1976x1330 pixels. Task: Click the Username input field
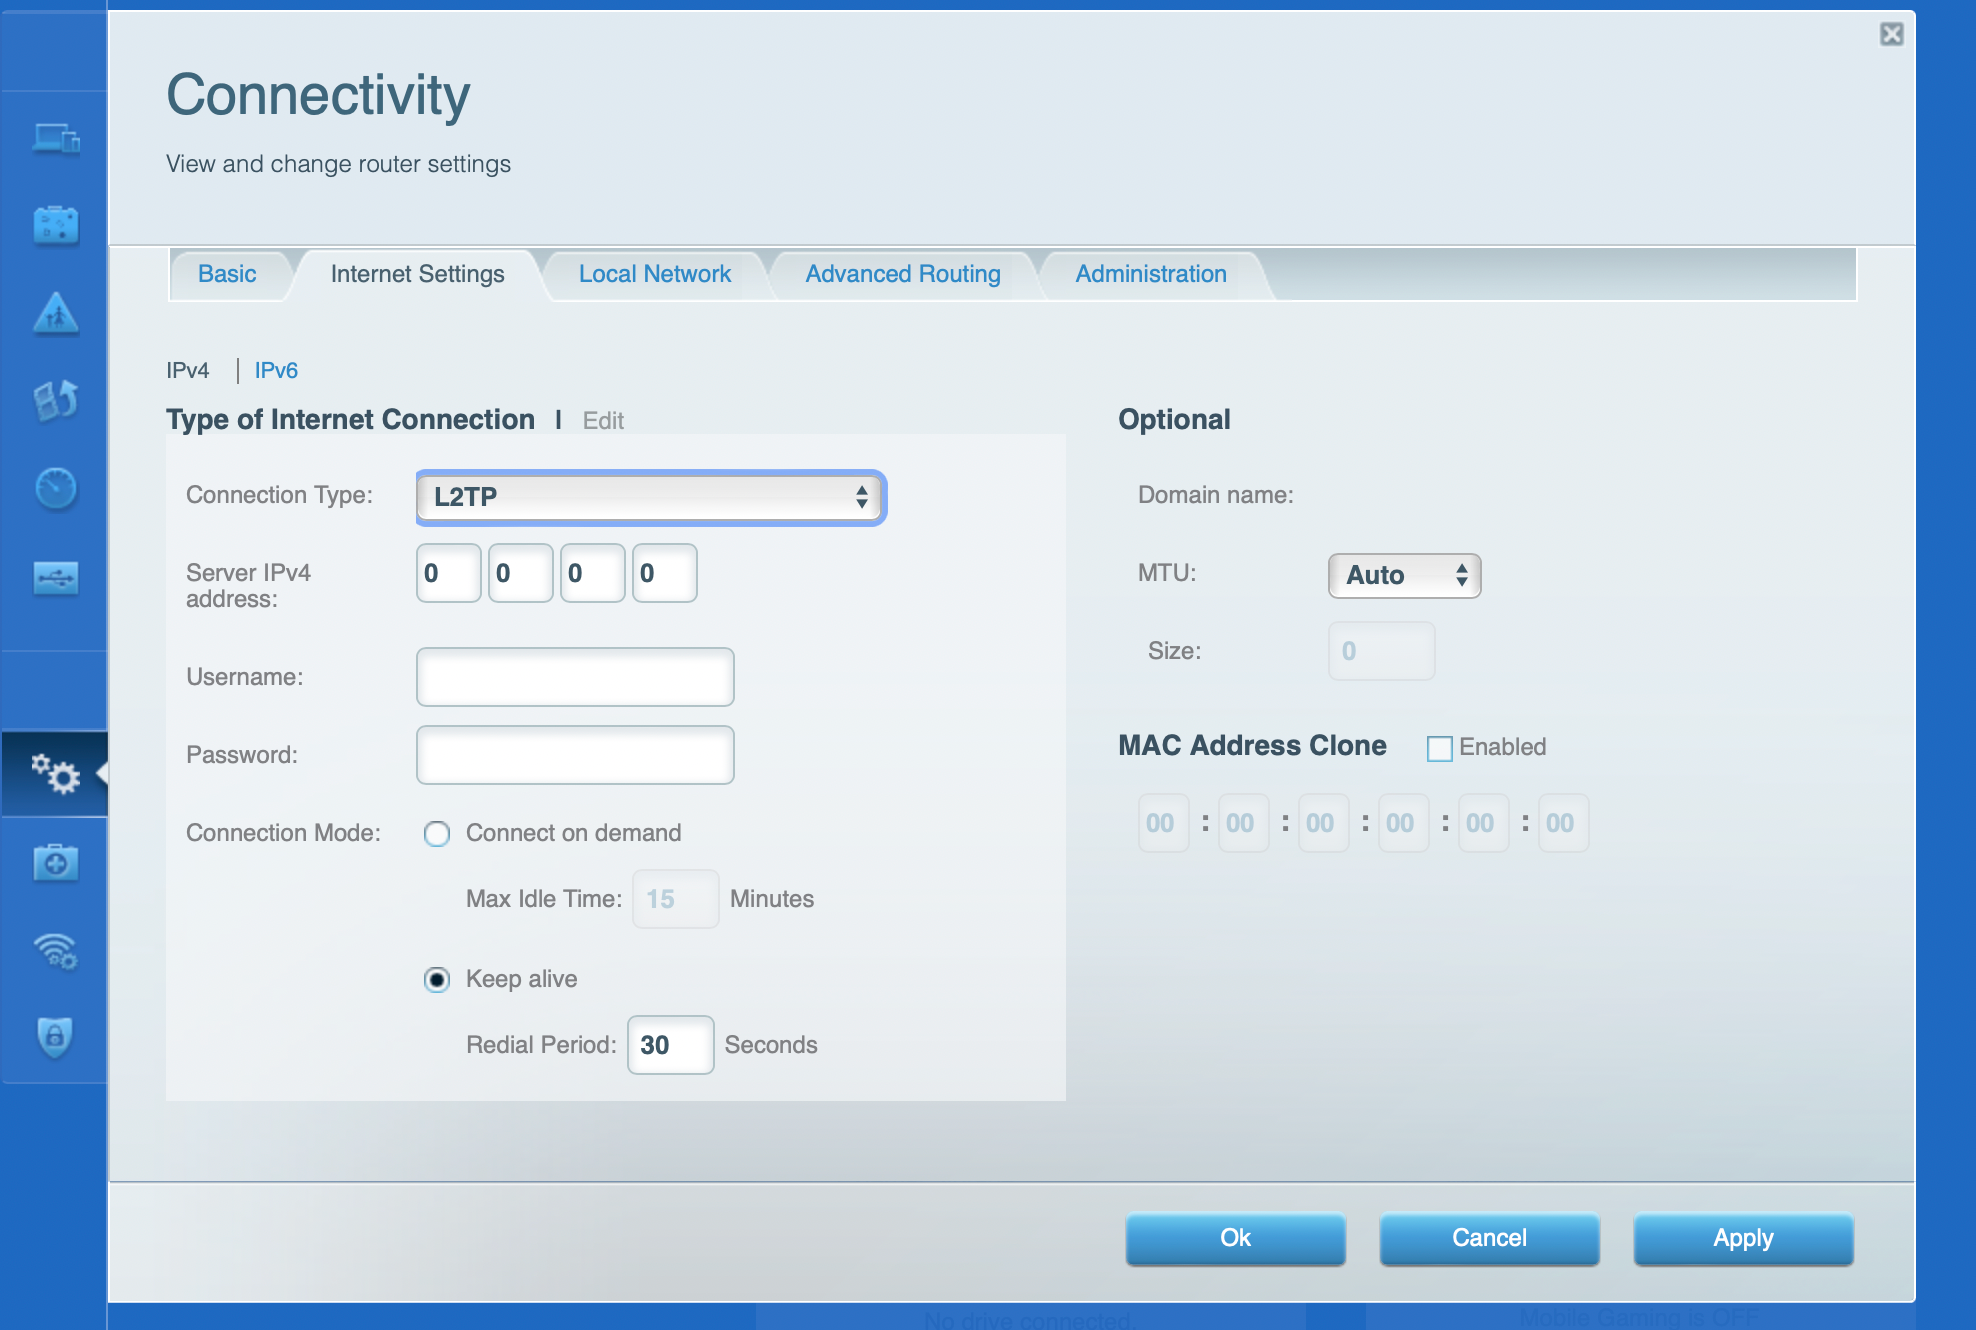[x=575, y=677]
